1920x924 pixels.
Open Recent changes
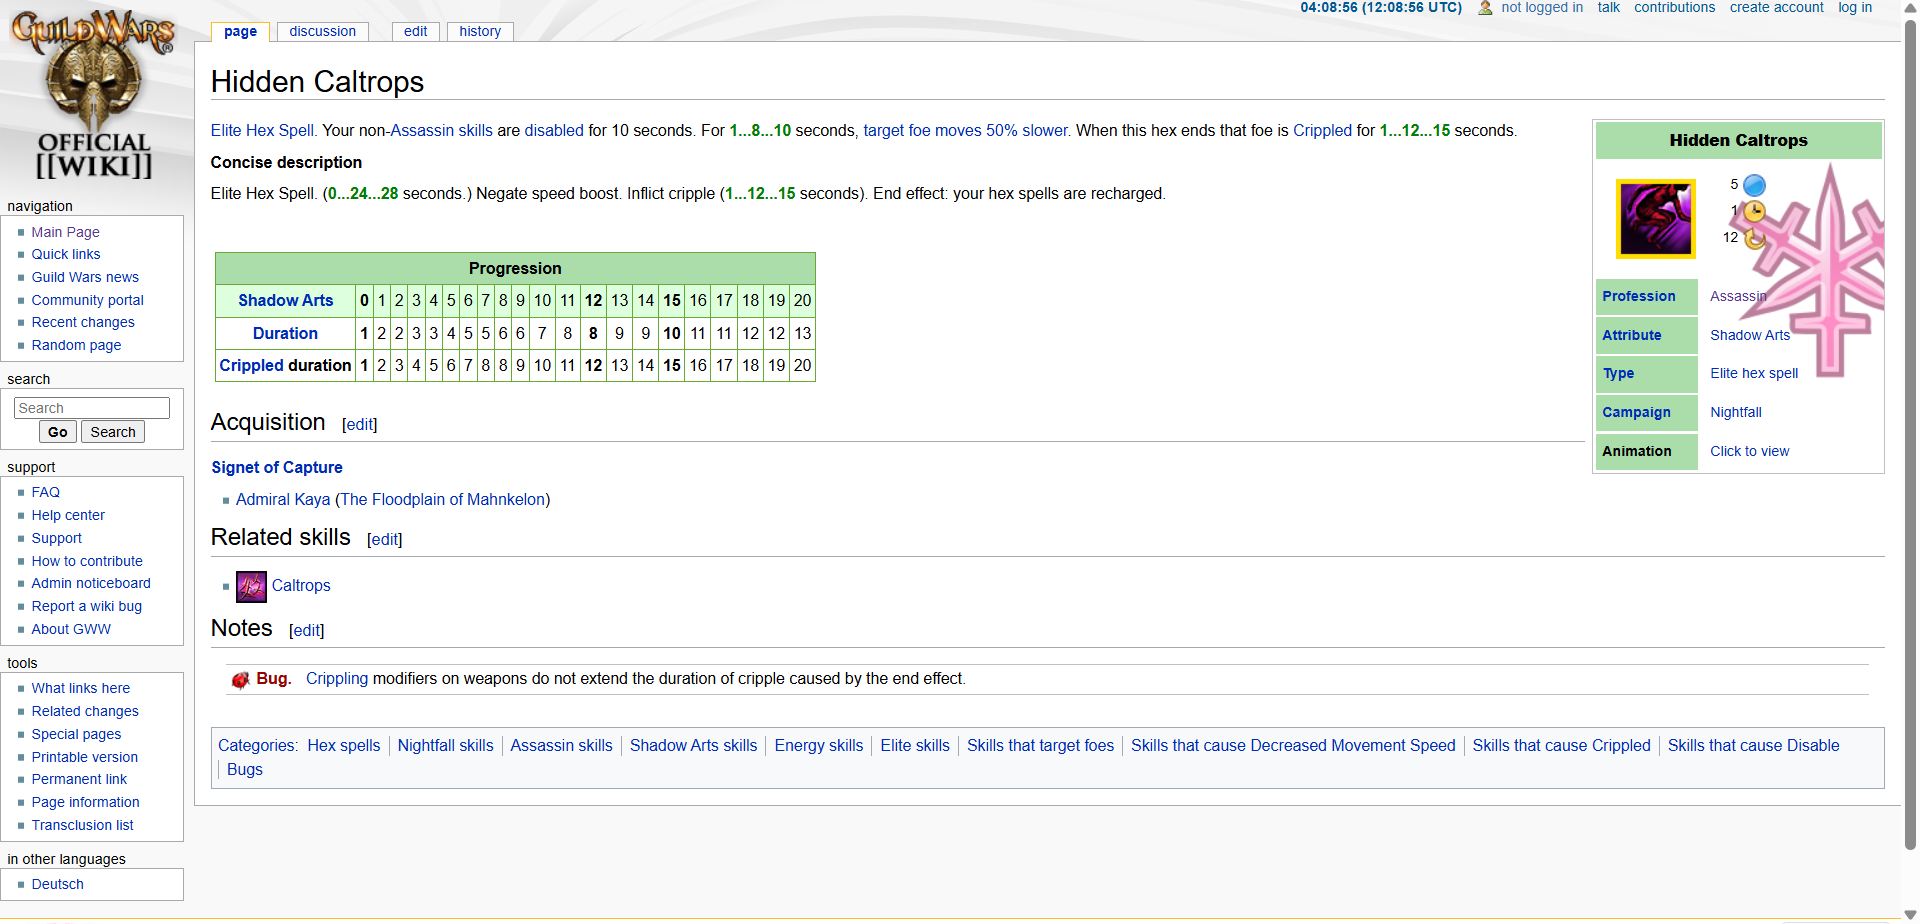click(x=83, y=322)
